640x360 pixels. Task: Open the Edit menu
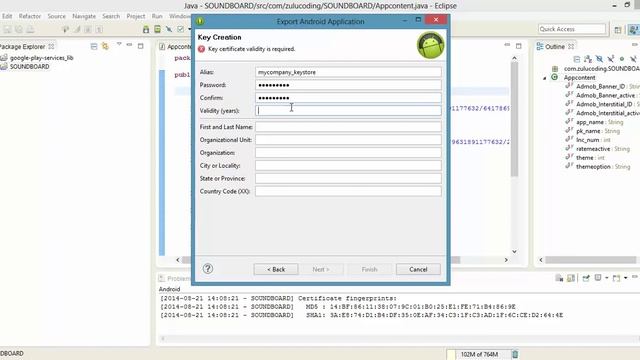tap(7, 16)
